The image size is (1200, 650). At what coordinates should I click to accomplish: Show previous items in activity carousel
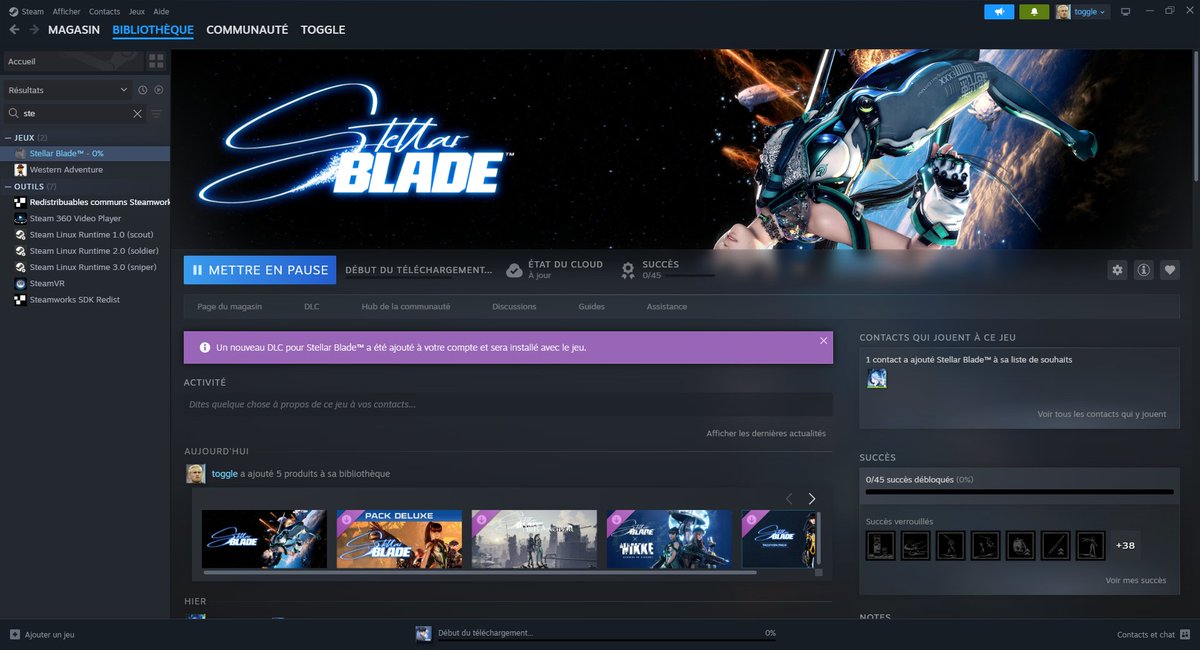click(x=788, y=498)
